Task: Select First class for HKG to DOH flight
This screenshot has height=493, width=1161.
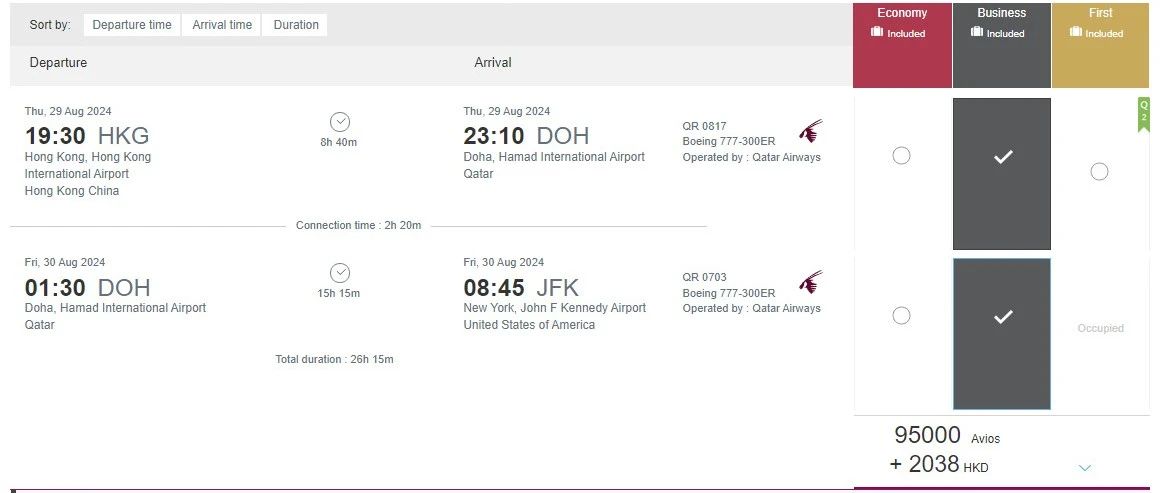Action: coord(1099,172)
